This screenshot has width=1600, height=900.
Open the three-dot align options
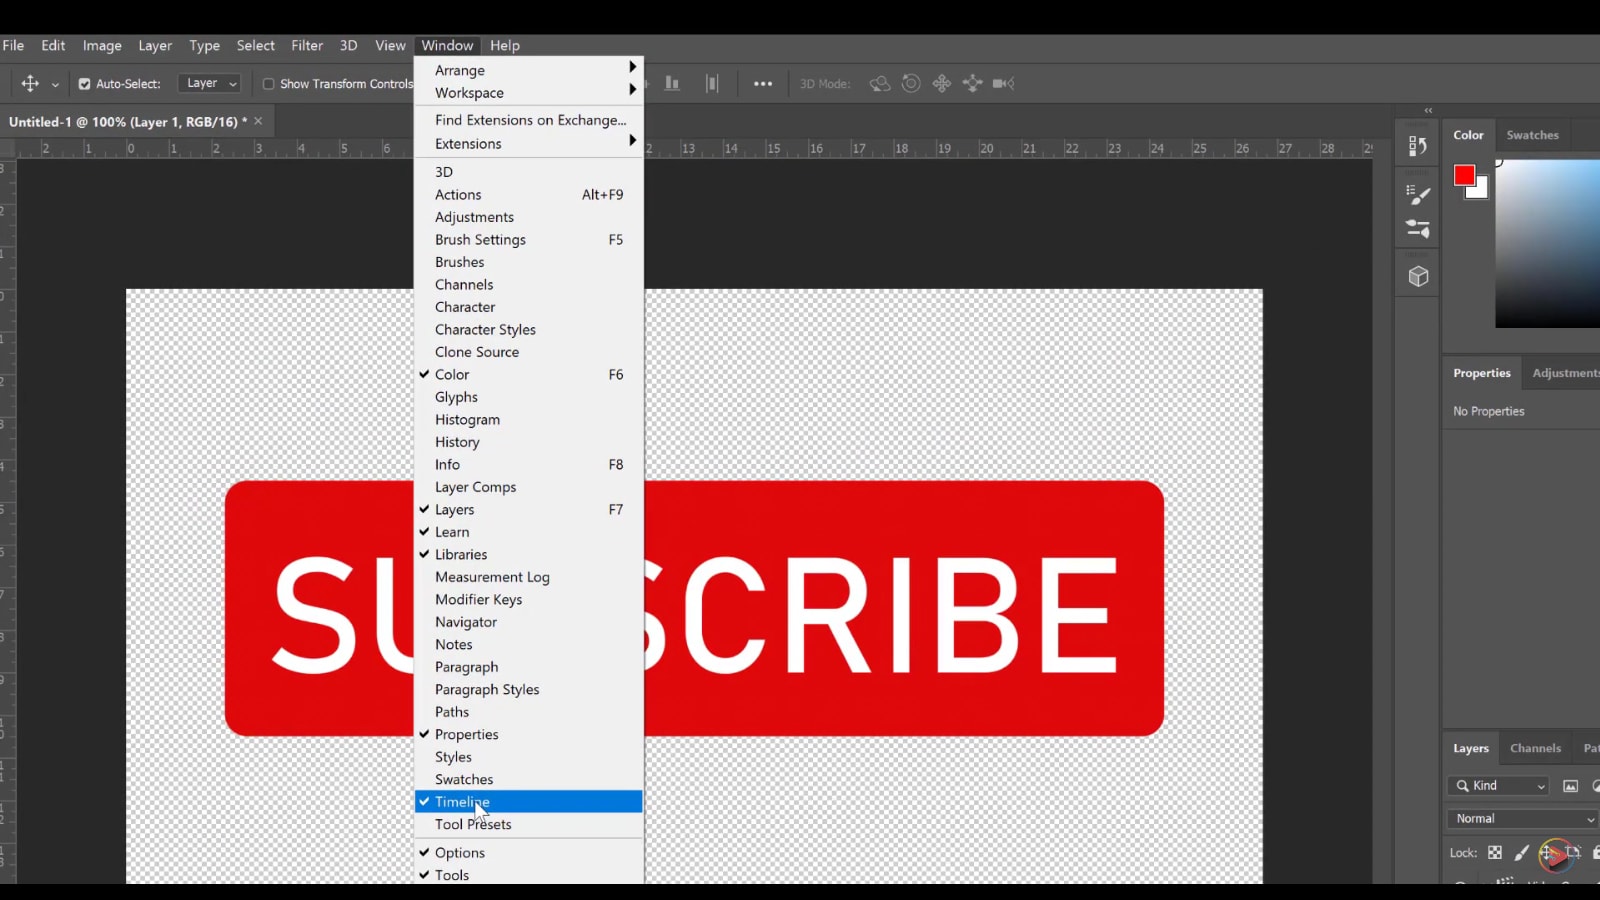[x=763, y=84]
